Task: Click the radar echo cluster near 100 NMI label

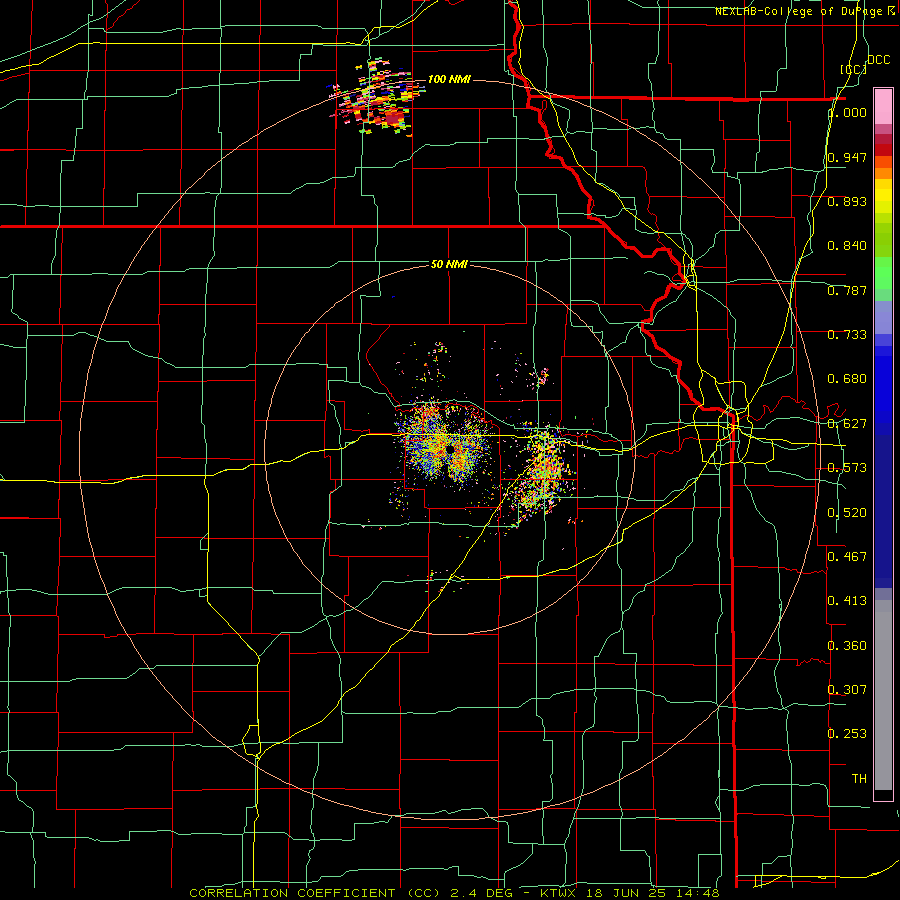Action: pos(376,98)
